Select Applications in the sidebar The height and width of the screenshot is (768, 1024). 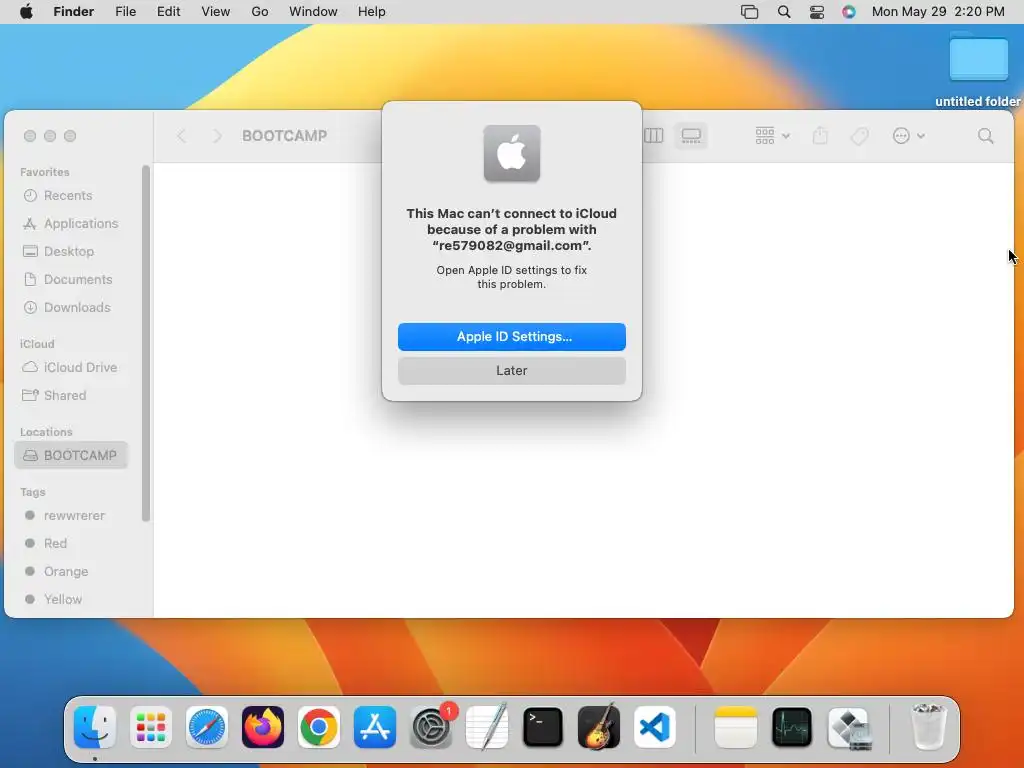click(71, 223)
